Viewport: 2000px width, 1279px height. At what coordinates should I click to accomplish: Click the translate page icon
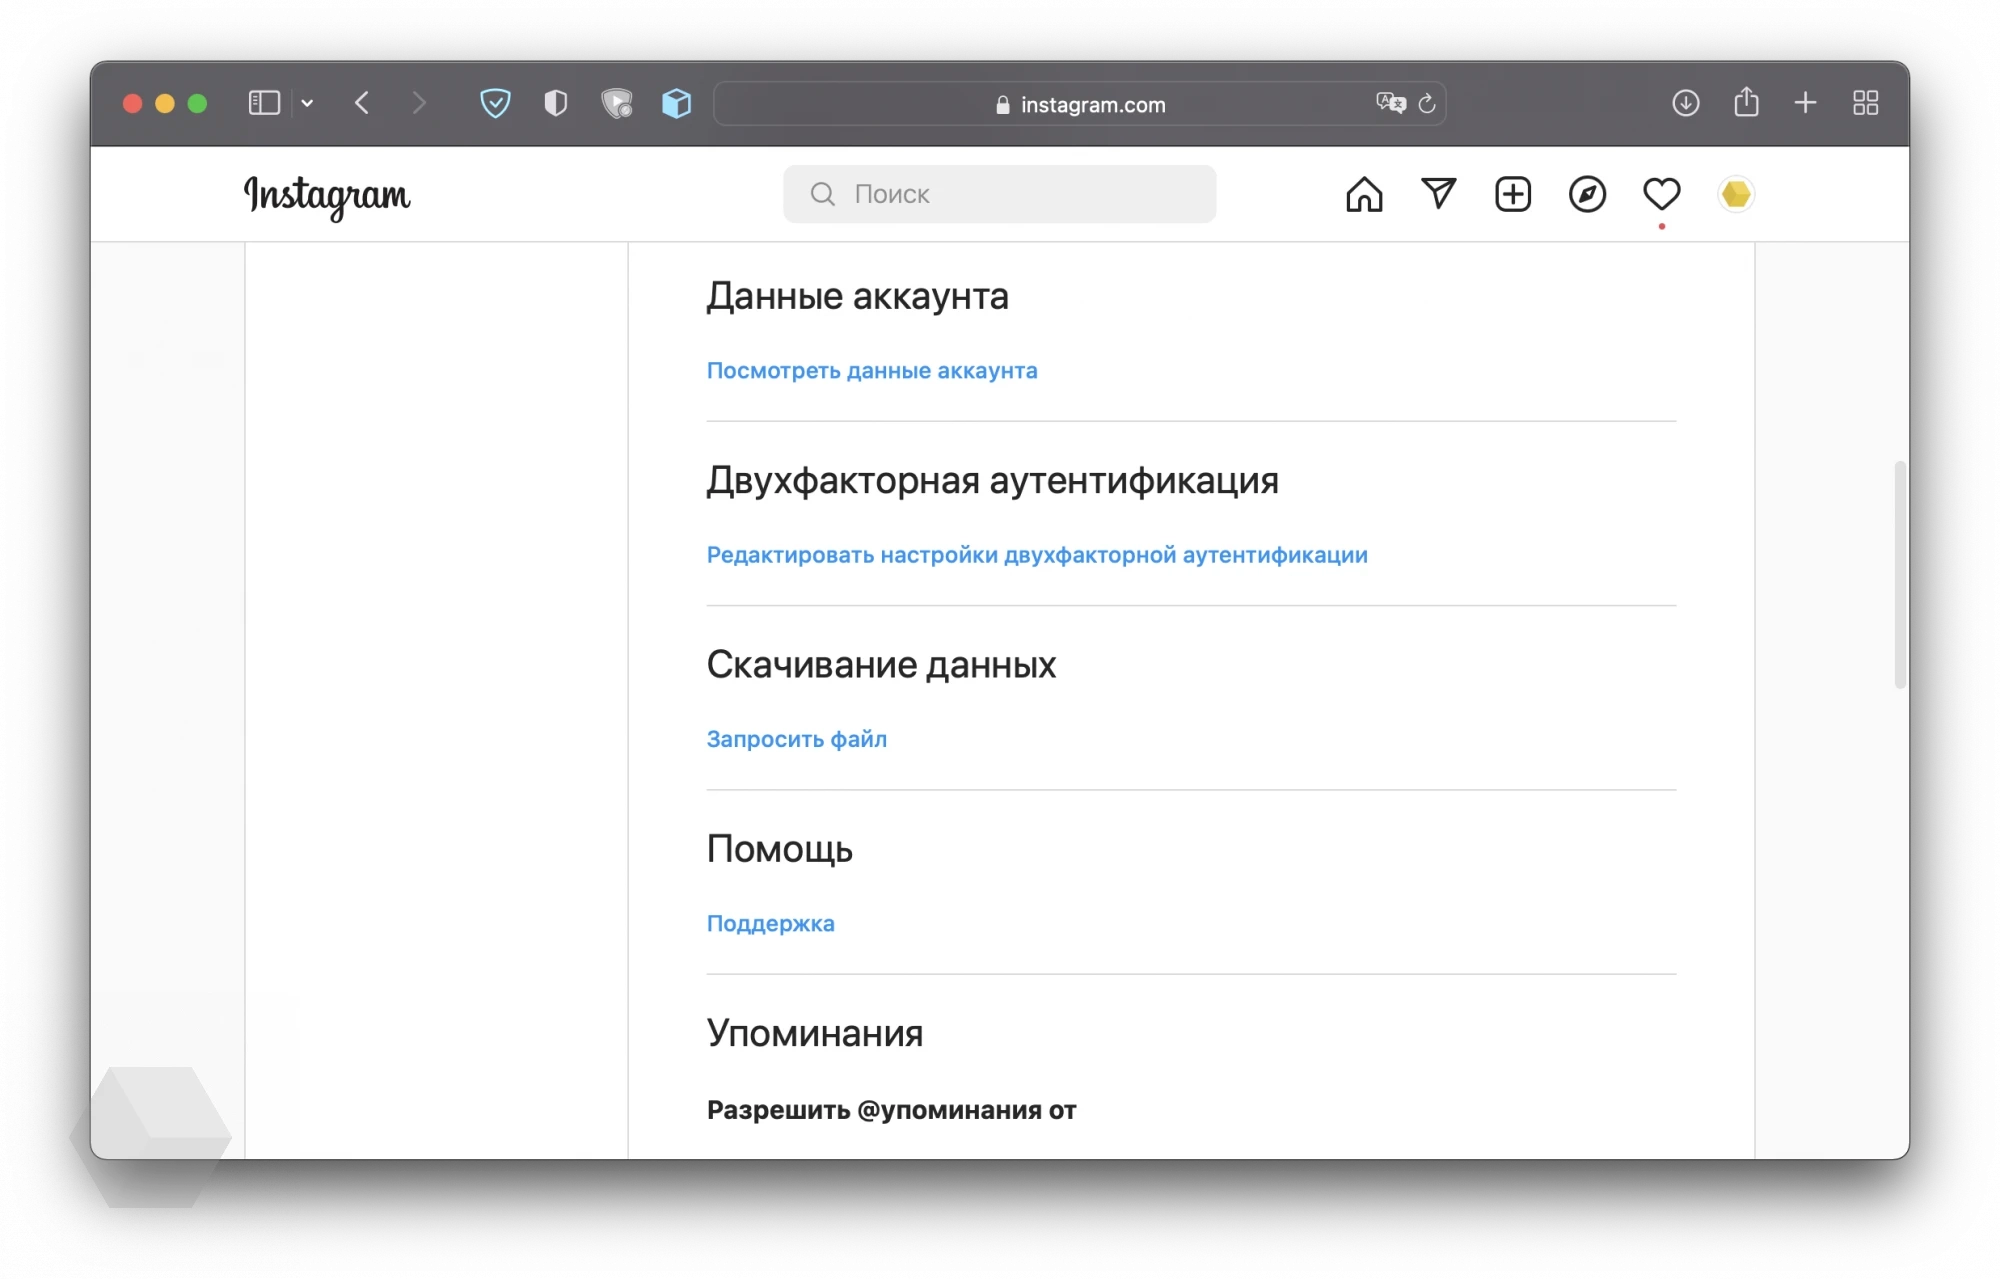click(1390, 103)
